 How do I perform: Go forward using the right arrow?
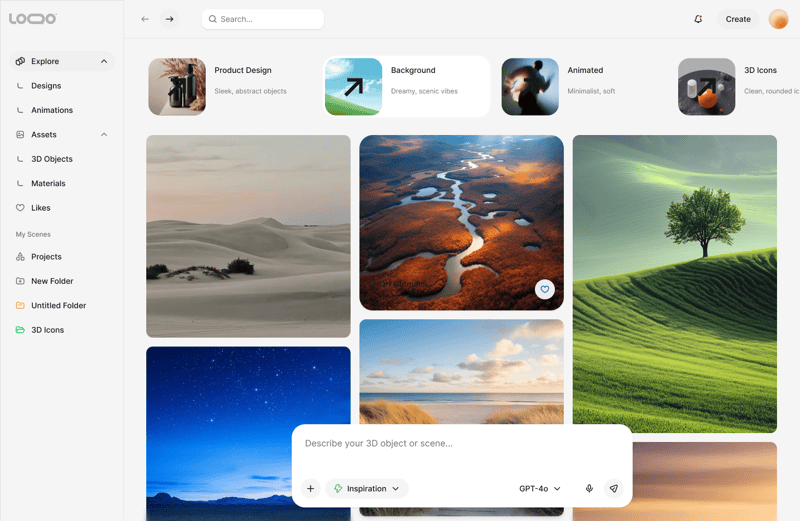pos(169,19)
